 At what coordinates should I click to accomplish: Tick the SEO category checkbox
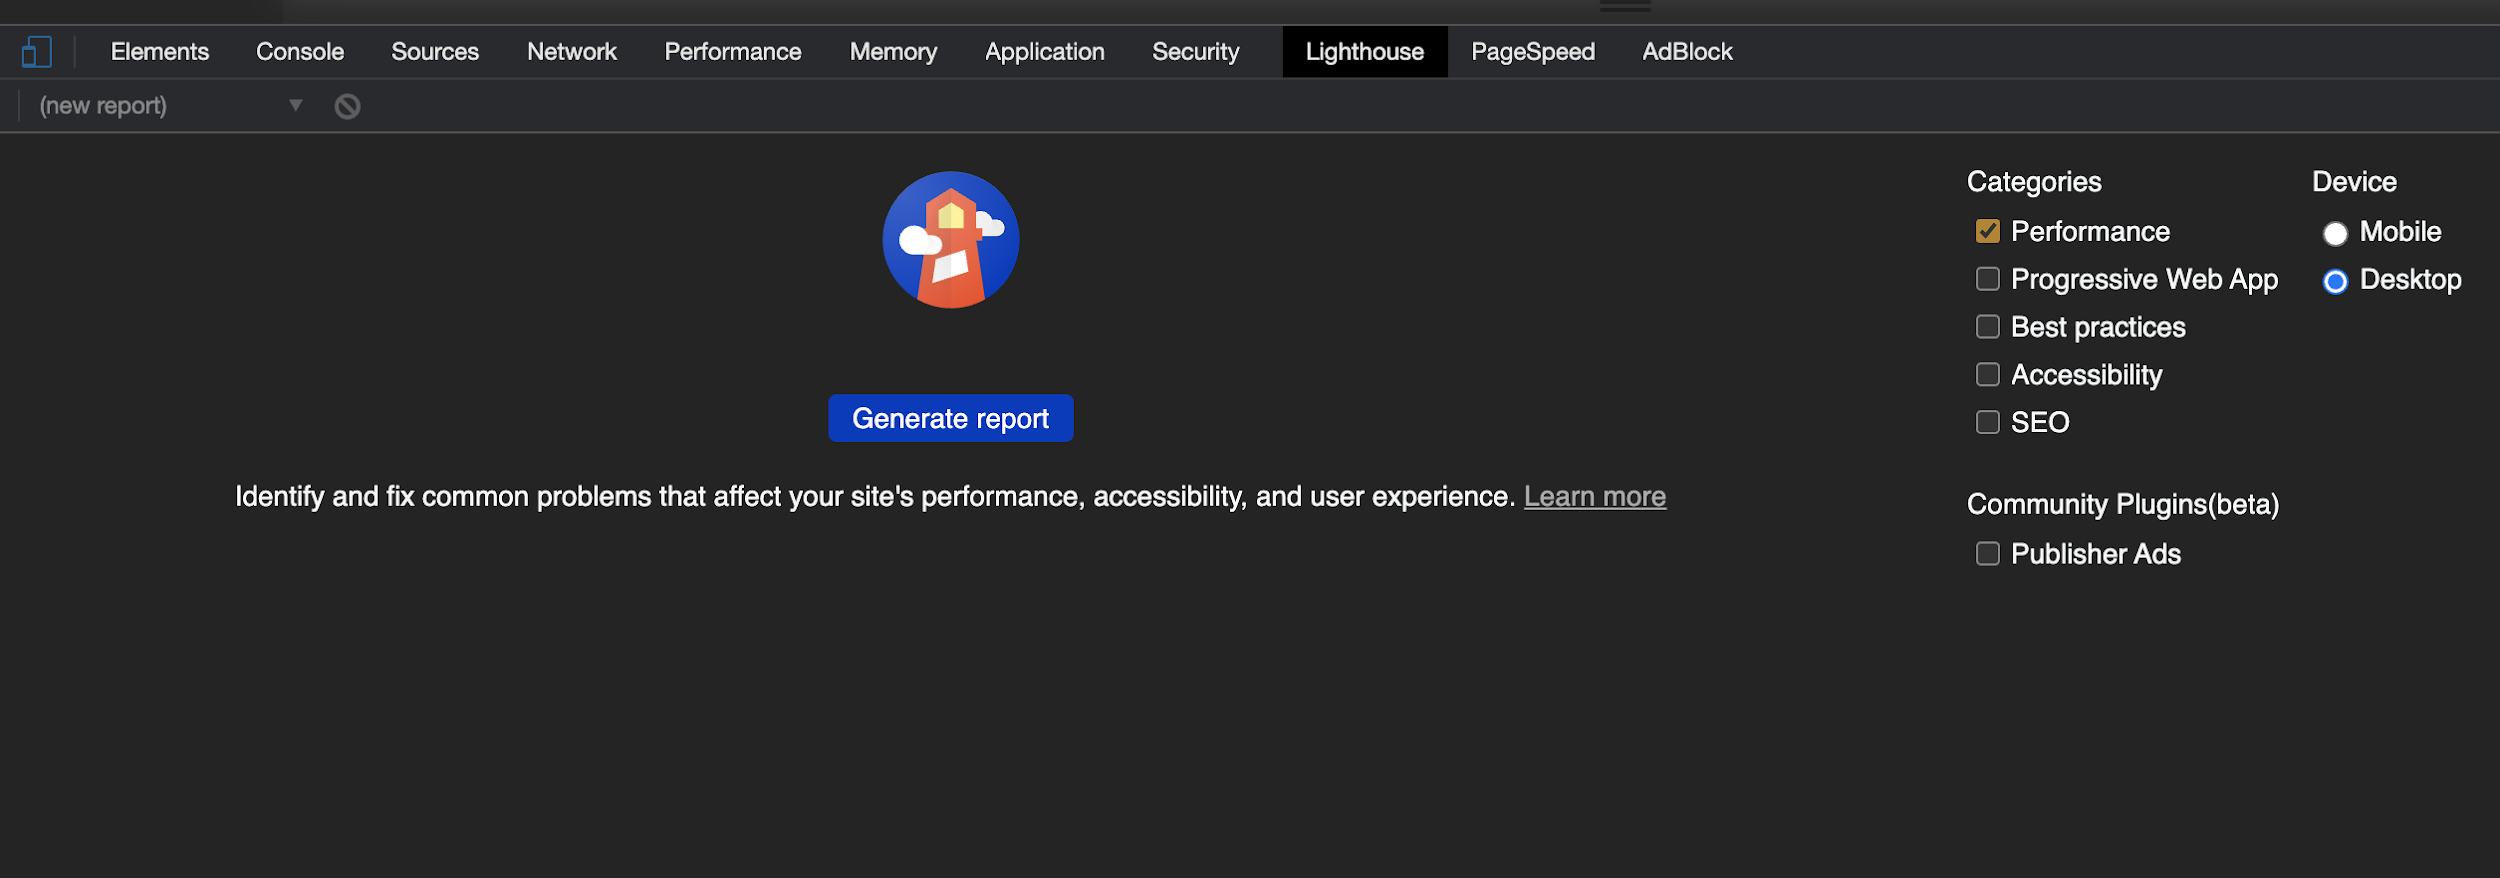(x=1987, y=422)
